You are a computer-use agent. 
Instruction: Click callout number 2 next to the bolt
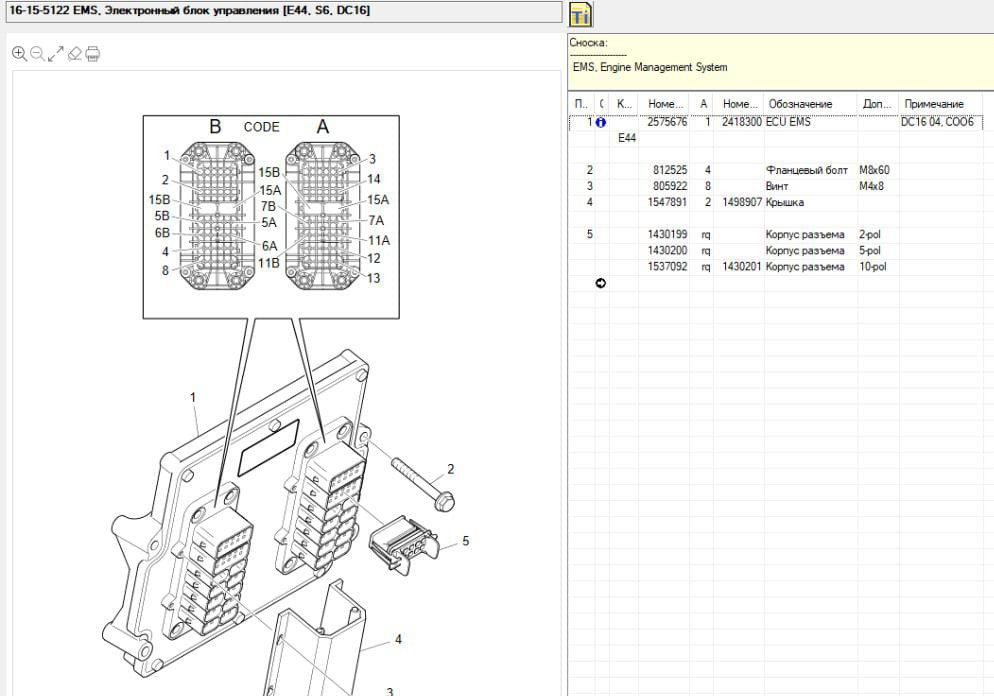coord(451,469)
